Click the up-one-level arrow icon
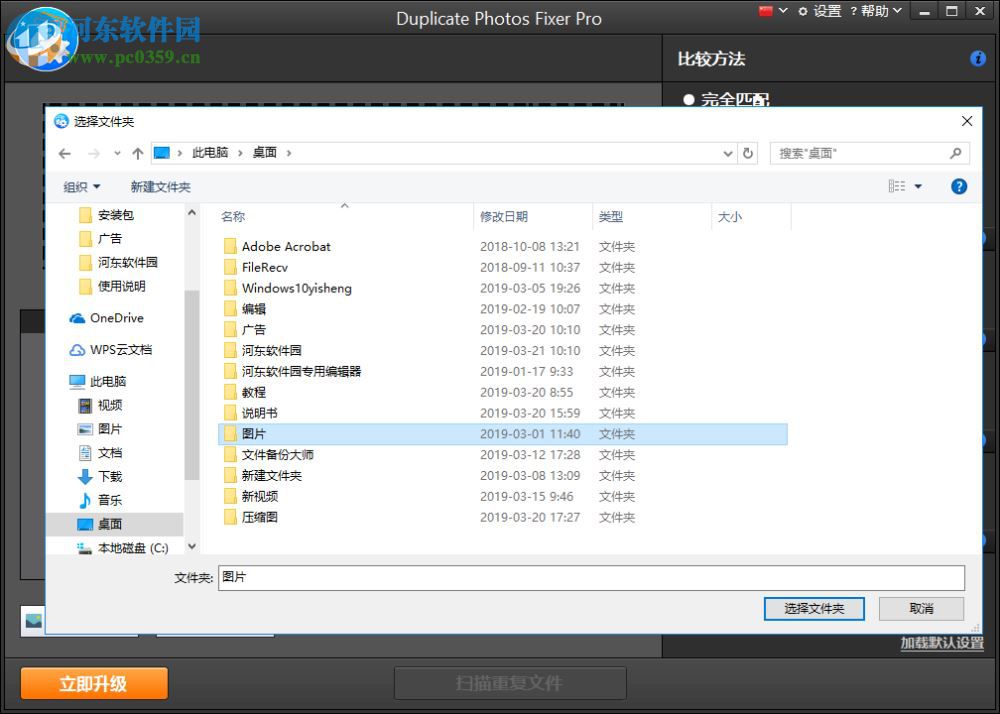This screenshot has height=714, width=1000. click(x=137, y=153)
